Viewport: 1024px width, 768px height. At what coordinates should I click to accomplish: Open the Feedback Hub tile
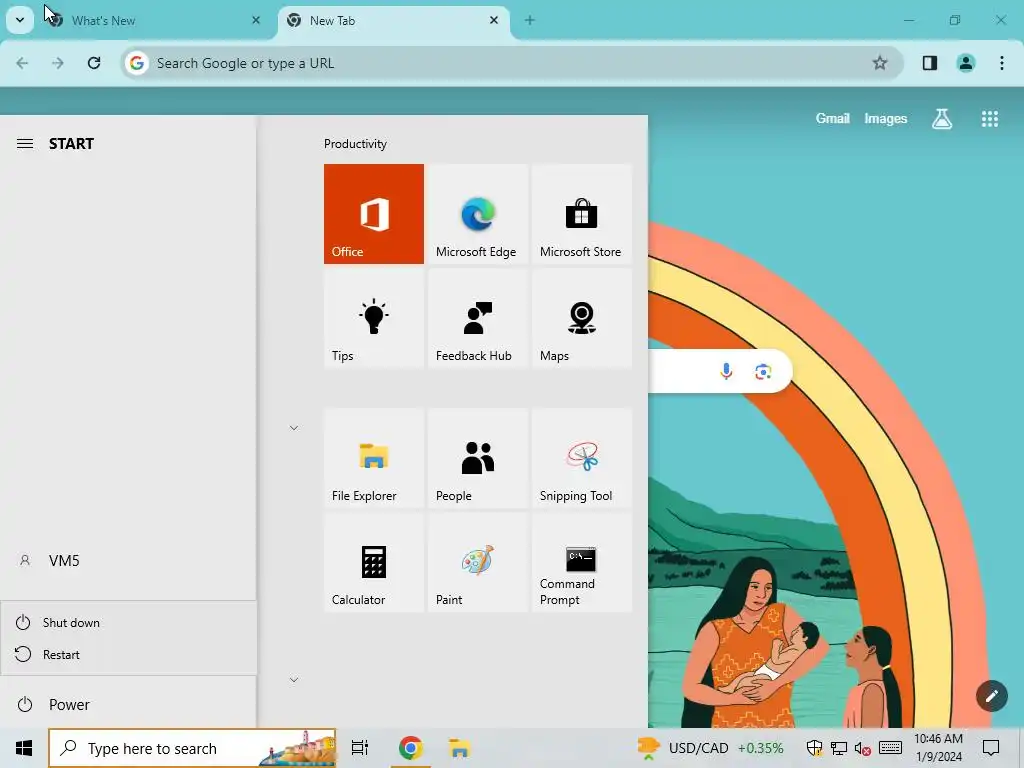pos(477,318)
